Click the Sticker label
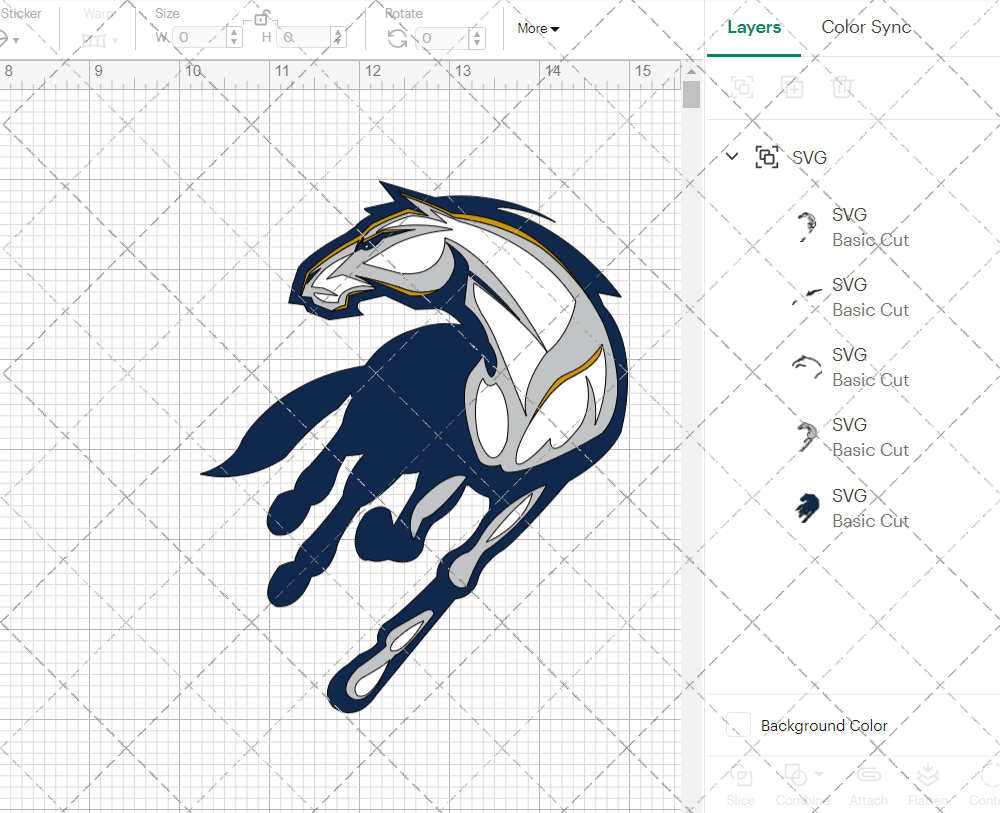Viewport: 1000px width, 813px height. 22,13
